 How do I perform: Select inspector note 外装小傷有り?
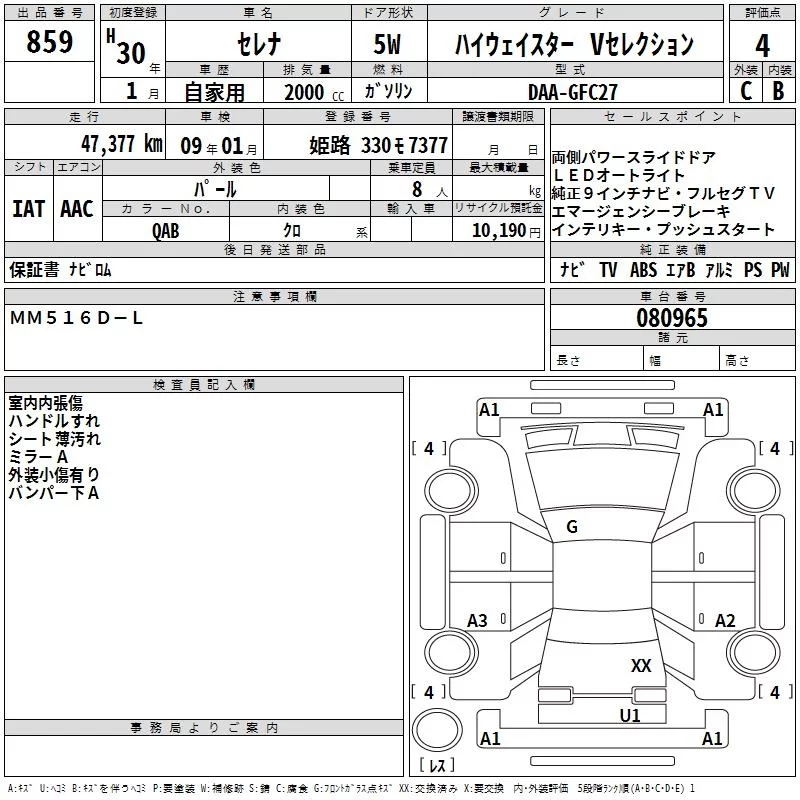tap(54, 474)
